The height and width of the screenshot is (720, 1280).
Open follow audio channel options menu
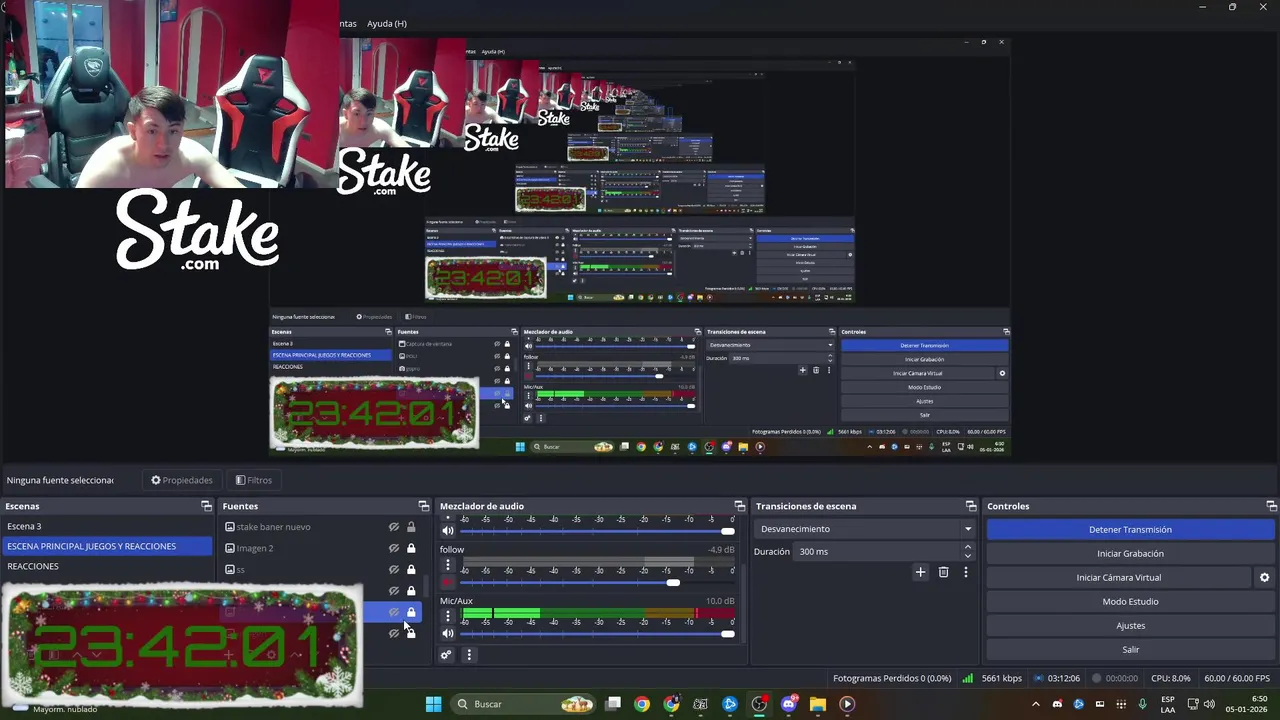click(x=447, y=565)
